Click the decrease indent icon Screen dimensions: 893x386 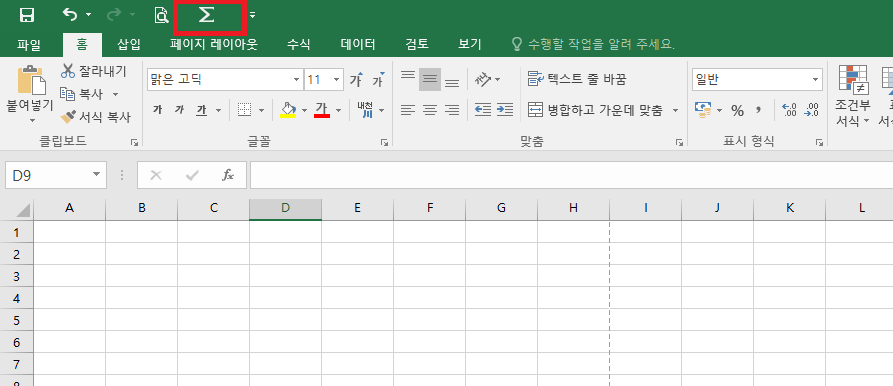pyautogui.click(x=483, y=110)
